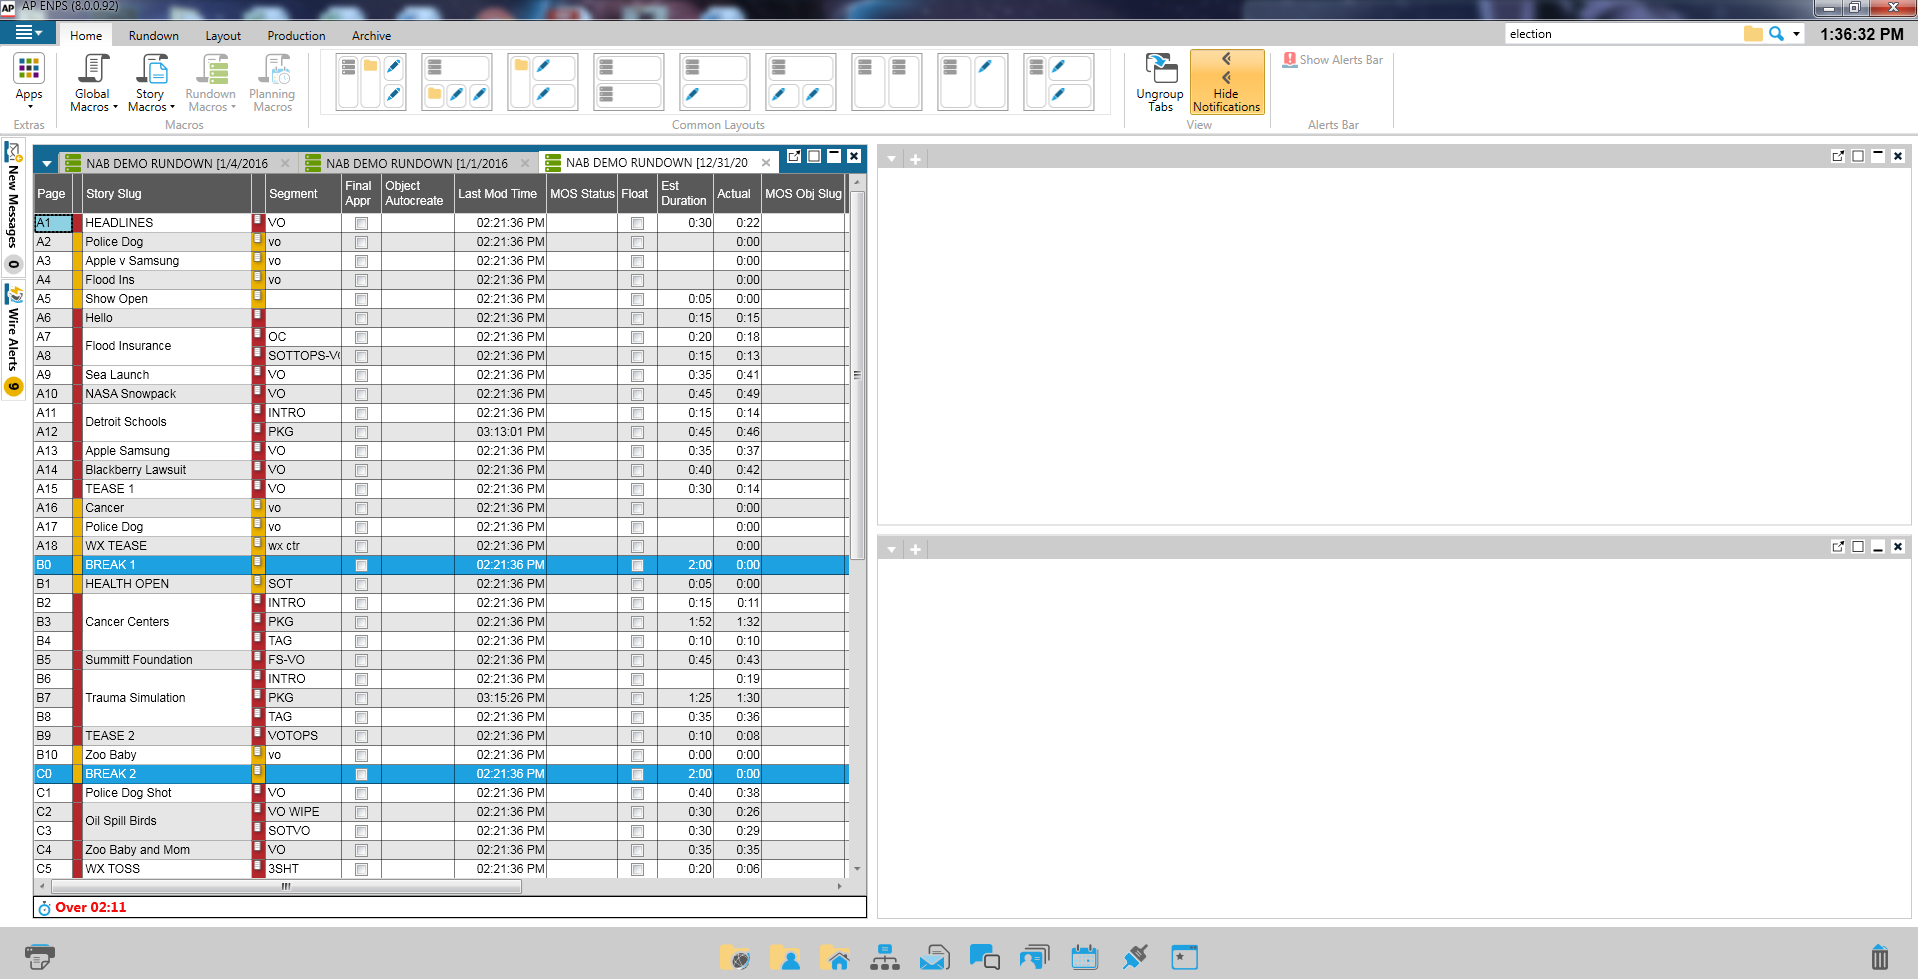Sort by Story Slug column header
The width and height of the screenshot is (1918, 979).
[166, 194]
